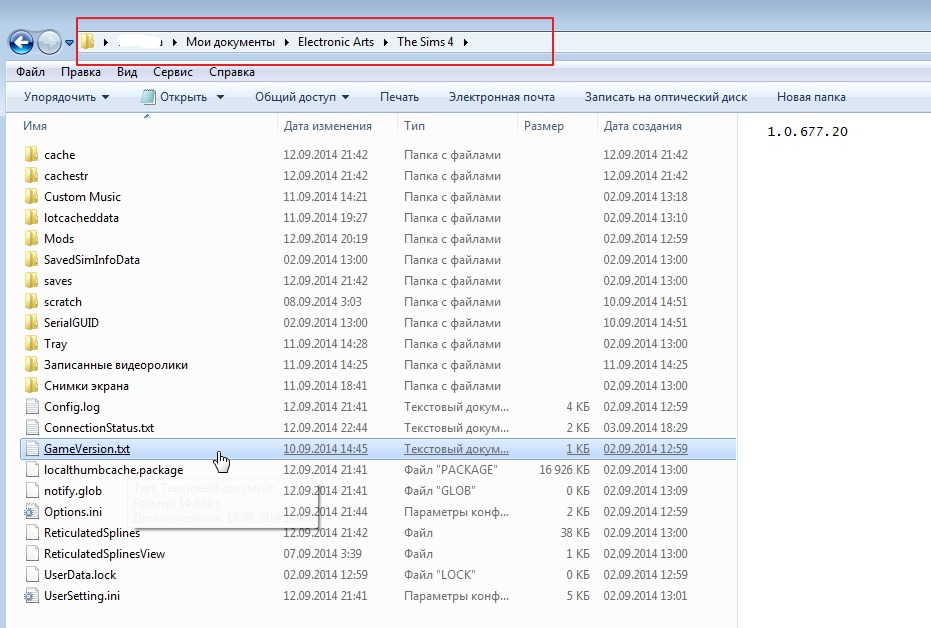Select the Custom Music folder icon
Viewport: 931px width, 628px height.
tap(31, 196)
